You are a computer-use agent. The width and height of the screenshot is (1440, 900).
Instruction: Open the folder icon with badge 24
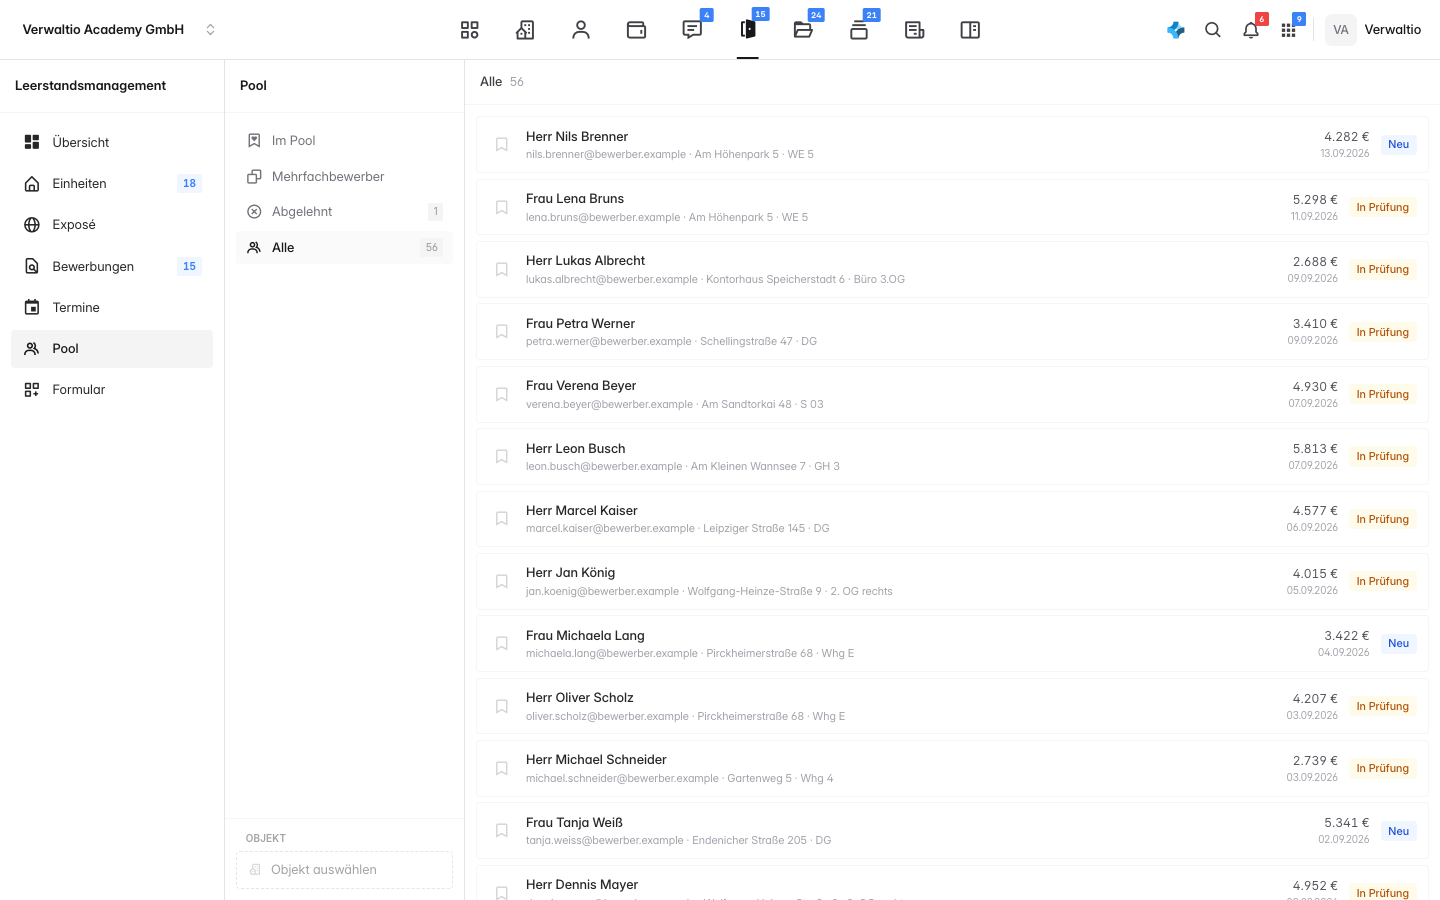[803, 30]
